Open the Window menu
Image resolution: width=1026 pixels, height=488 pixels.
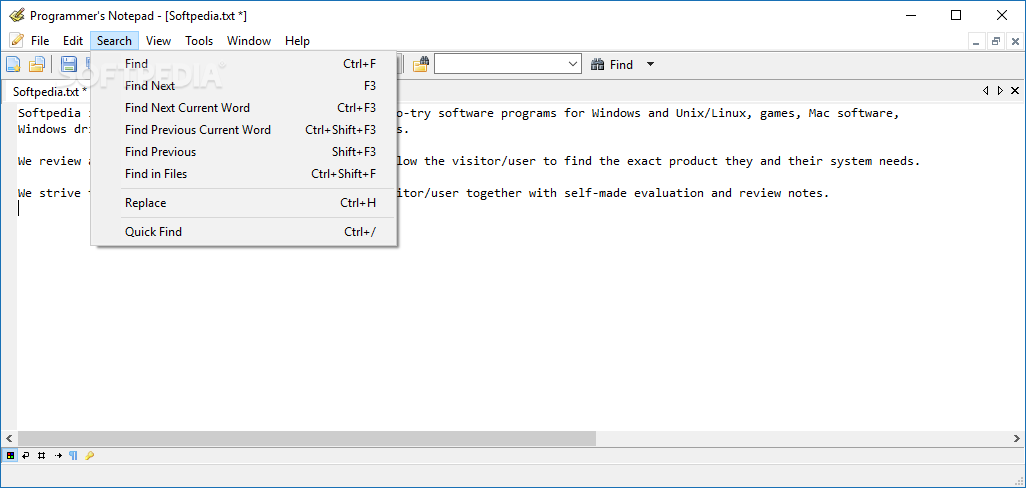249,41
